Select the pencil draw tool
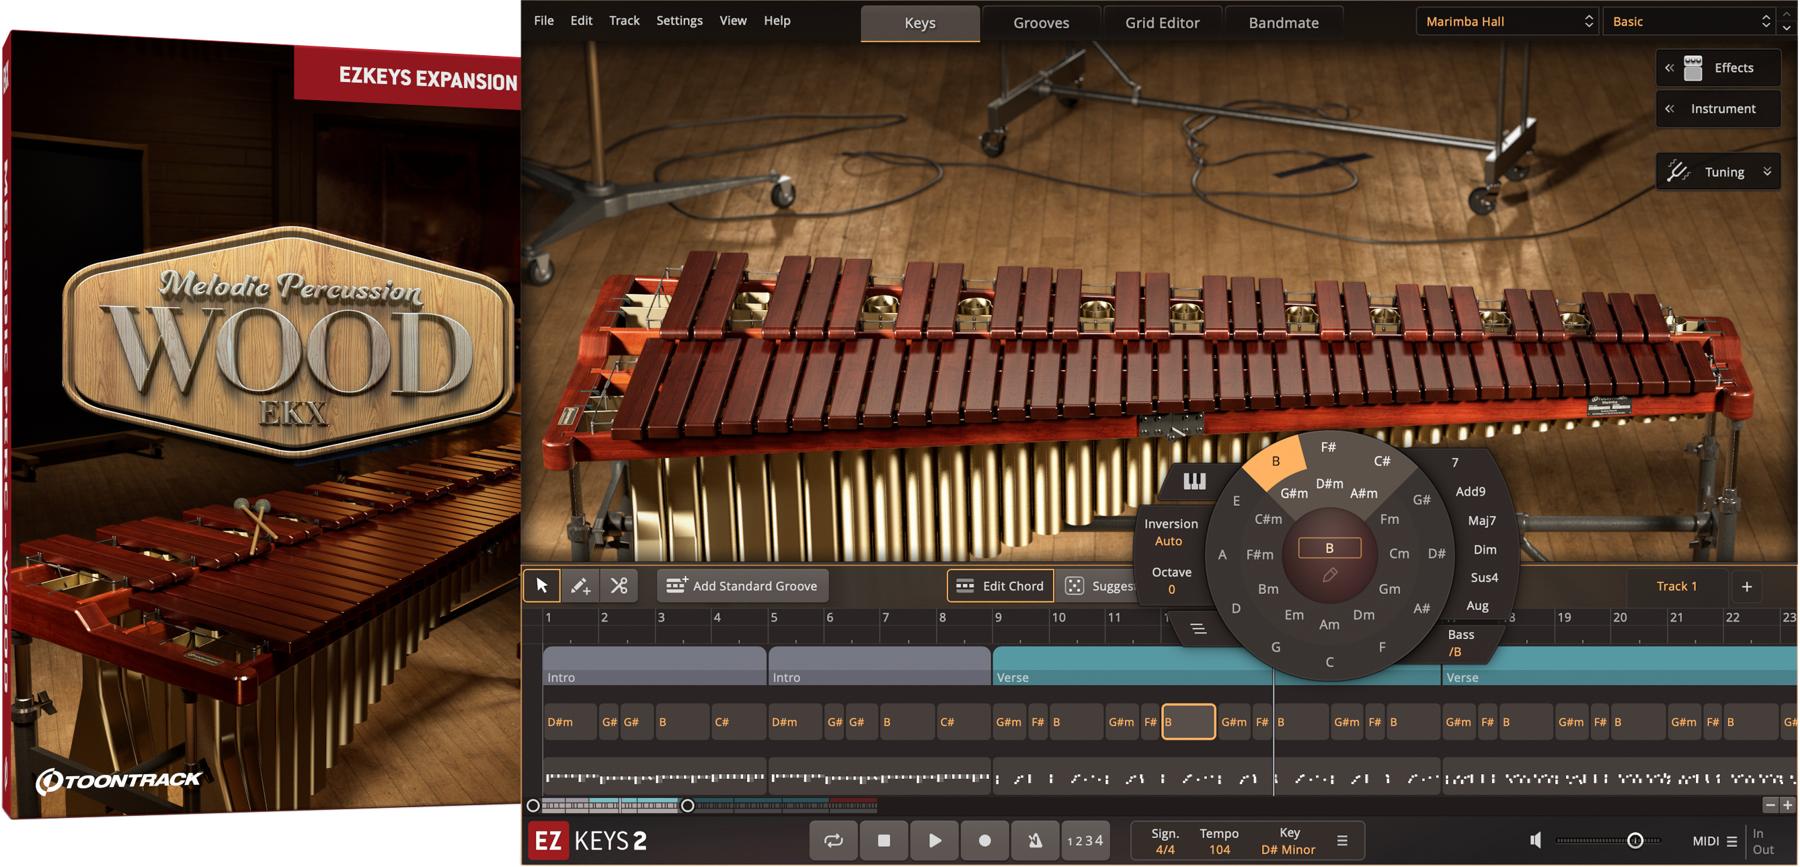This screenshot has width=1800, height=867. coord(580,586)
